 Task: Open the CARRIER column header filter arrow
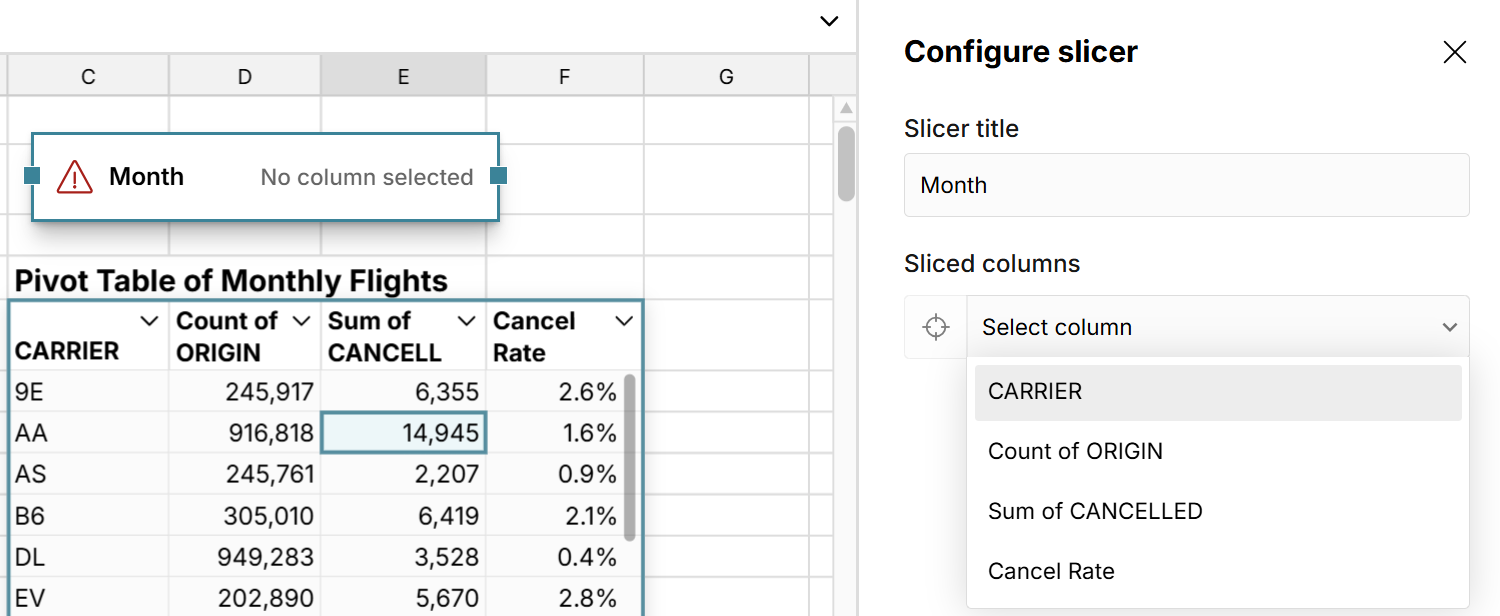click(149, 321)
